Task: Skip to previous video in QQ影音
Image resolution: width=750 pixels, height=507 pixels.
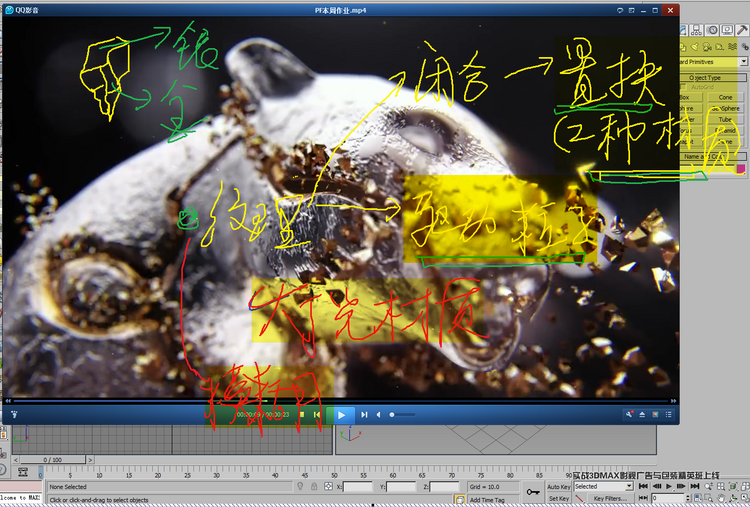Action: [317, 415]
